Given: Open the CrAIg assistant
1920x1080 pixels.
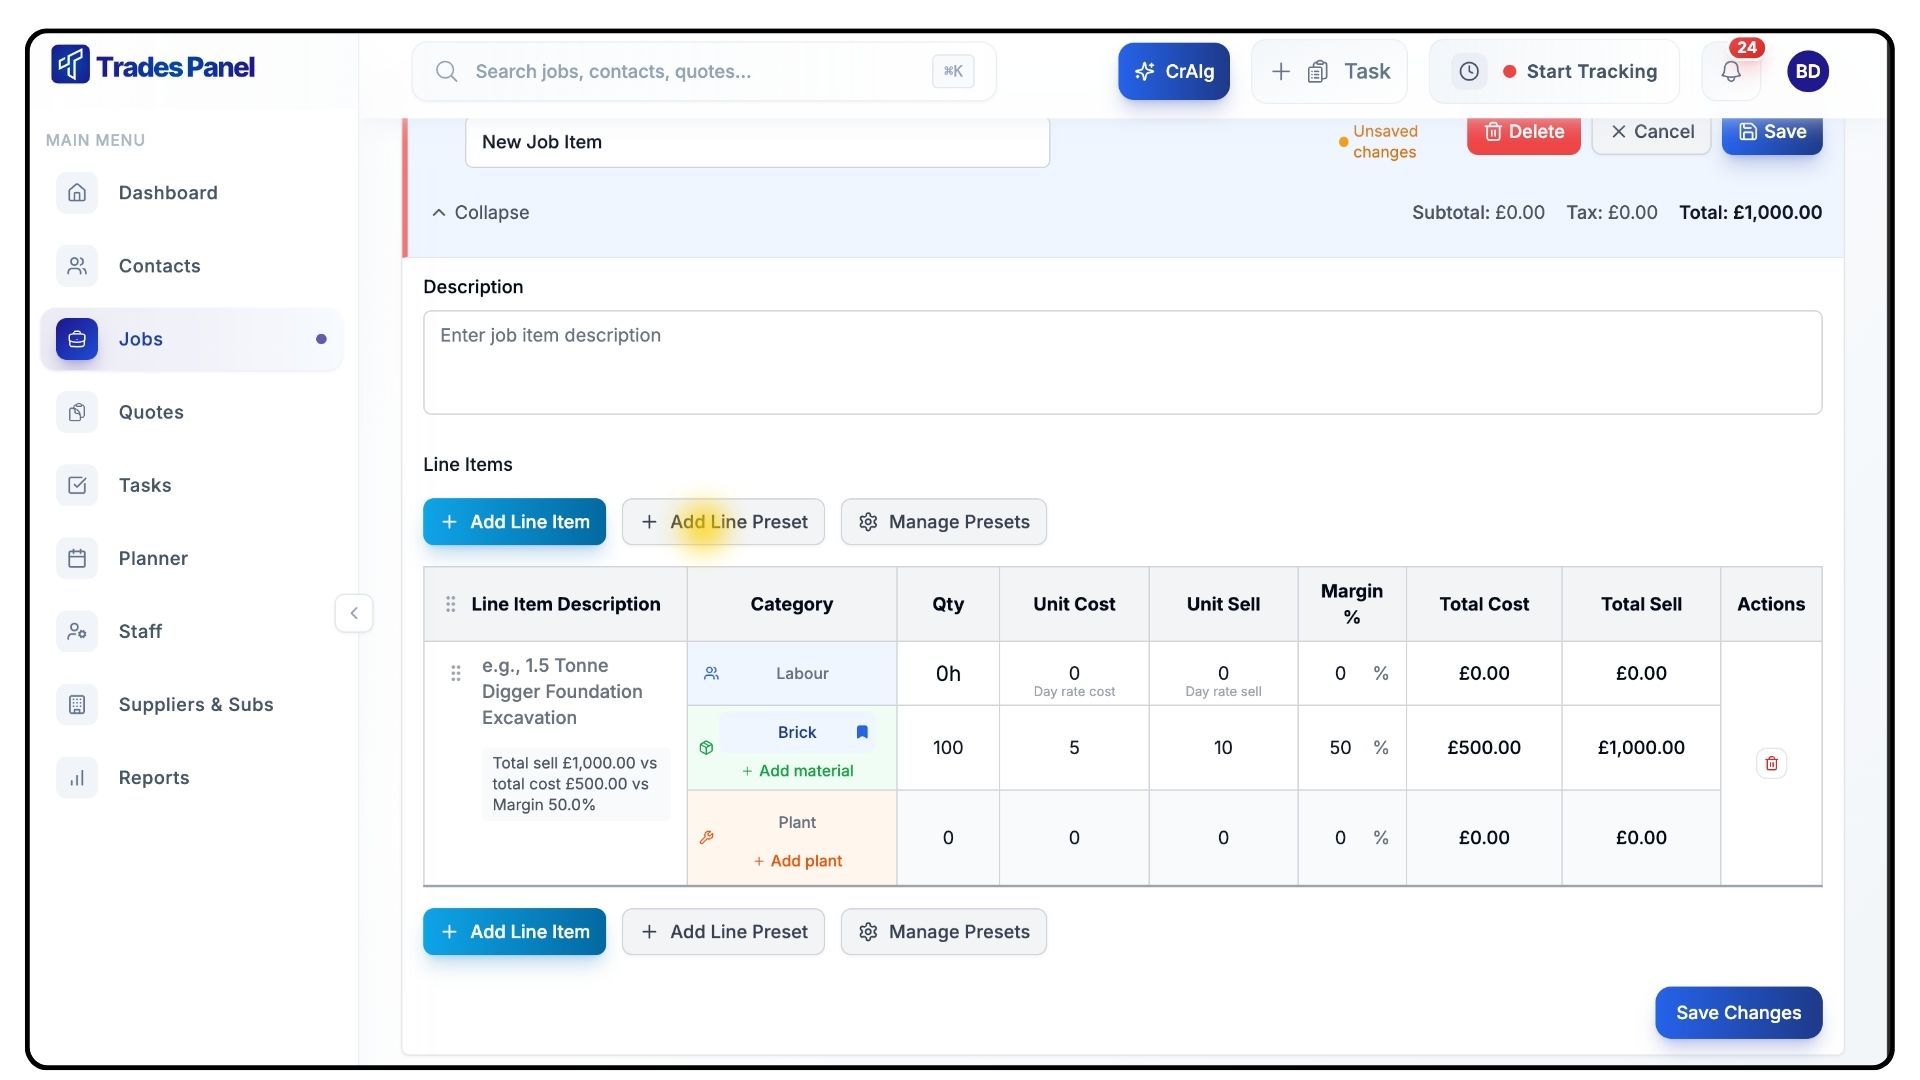Looking at the screenshot, I should tap(1173, 71).
